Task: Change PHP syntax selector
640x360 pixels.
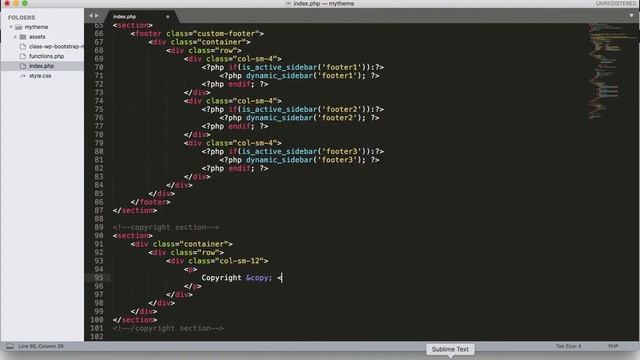Action: [613, 346]
